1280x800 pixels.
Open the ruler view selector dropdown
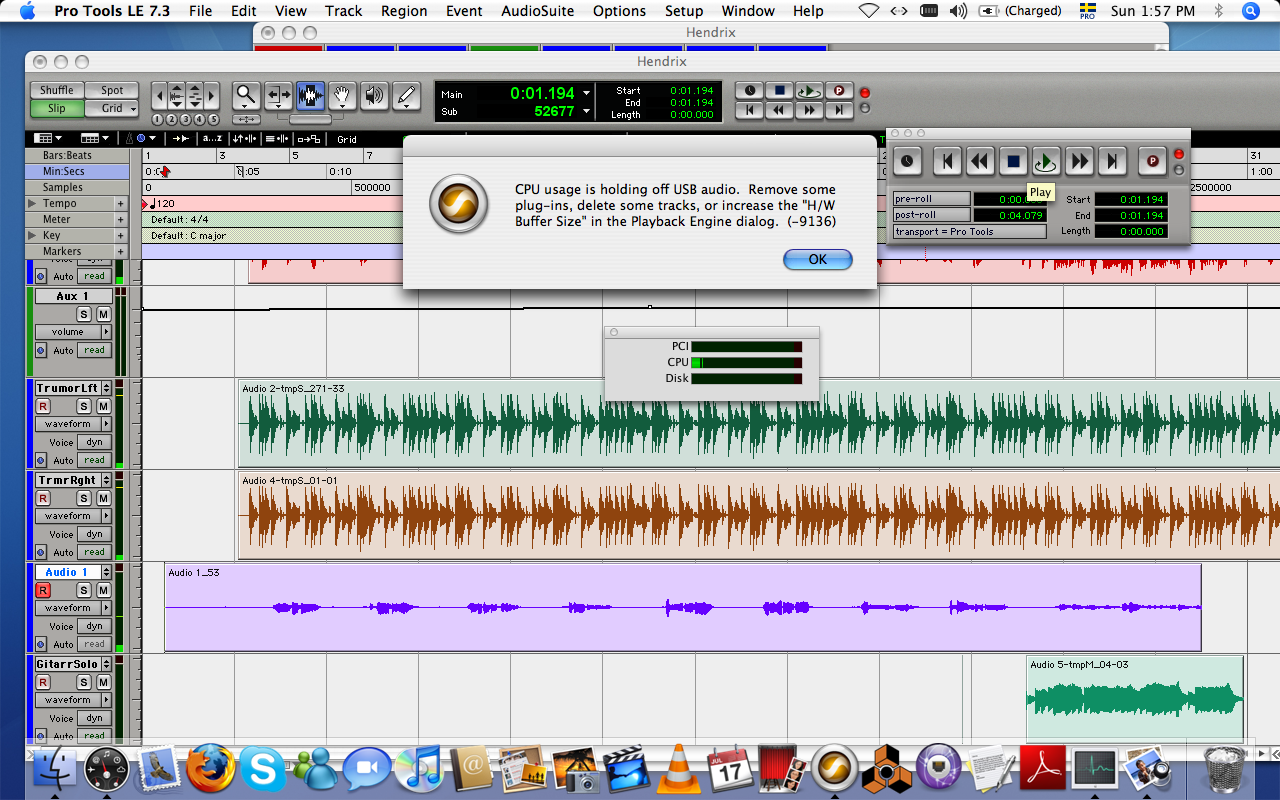pos(95,139)
